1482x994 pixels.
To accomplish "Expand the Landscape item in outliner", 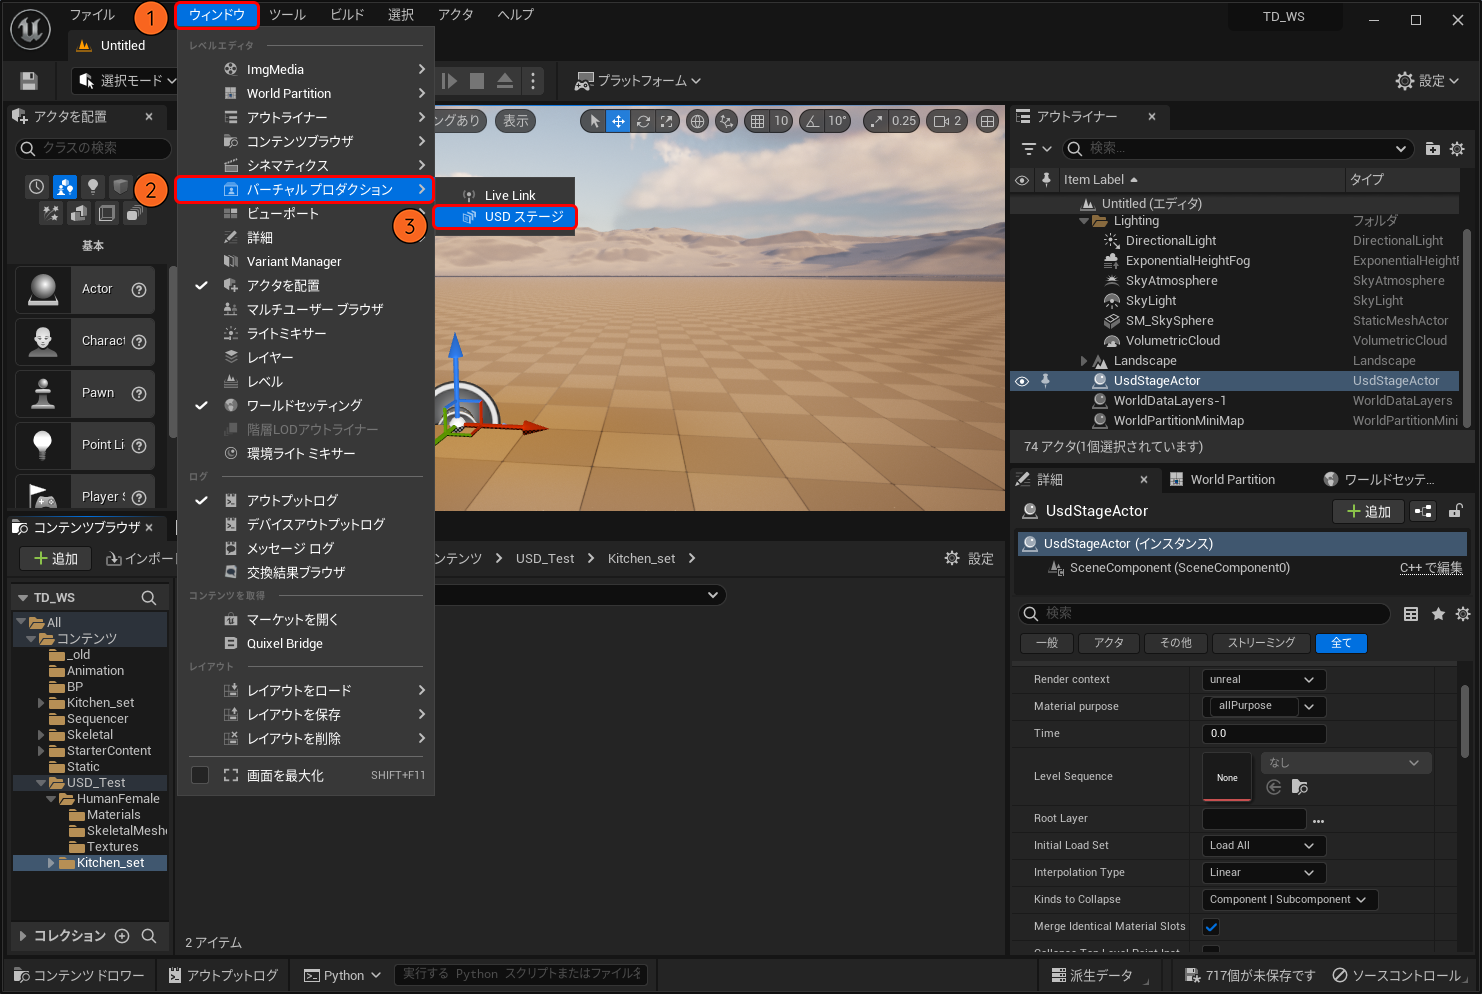I will pyautogui.click(x=1084, y=361).
